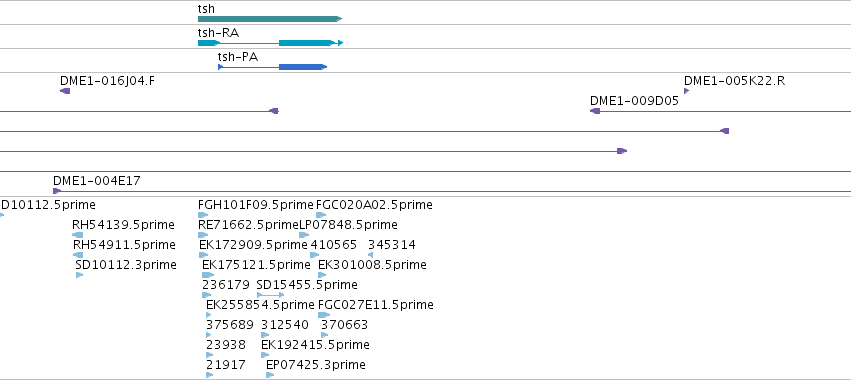Select the 236179 label
The width and height of the screenshot is (851, 380).
(226, 285)
